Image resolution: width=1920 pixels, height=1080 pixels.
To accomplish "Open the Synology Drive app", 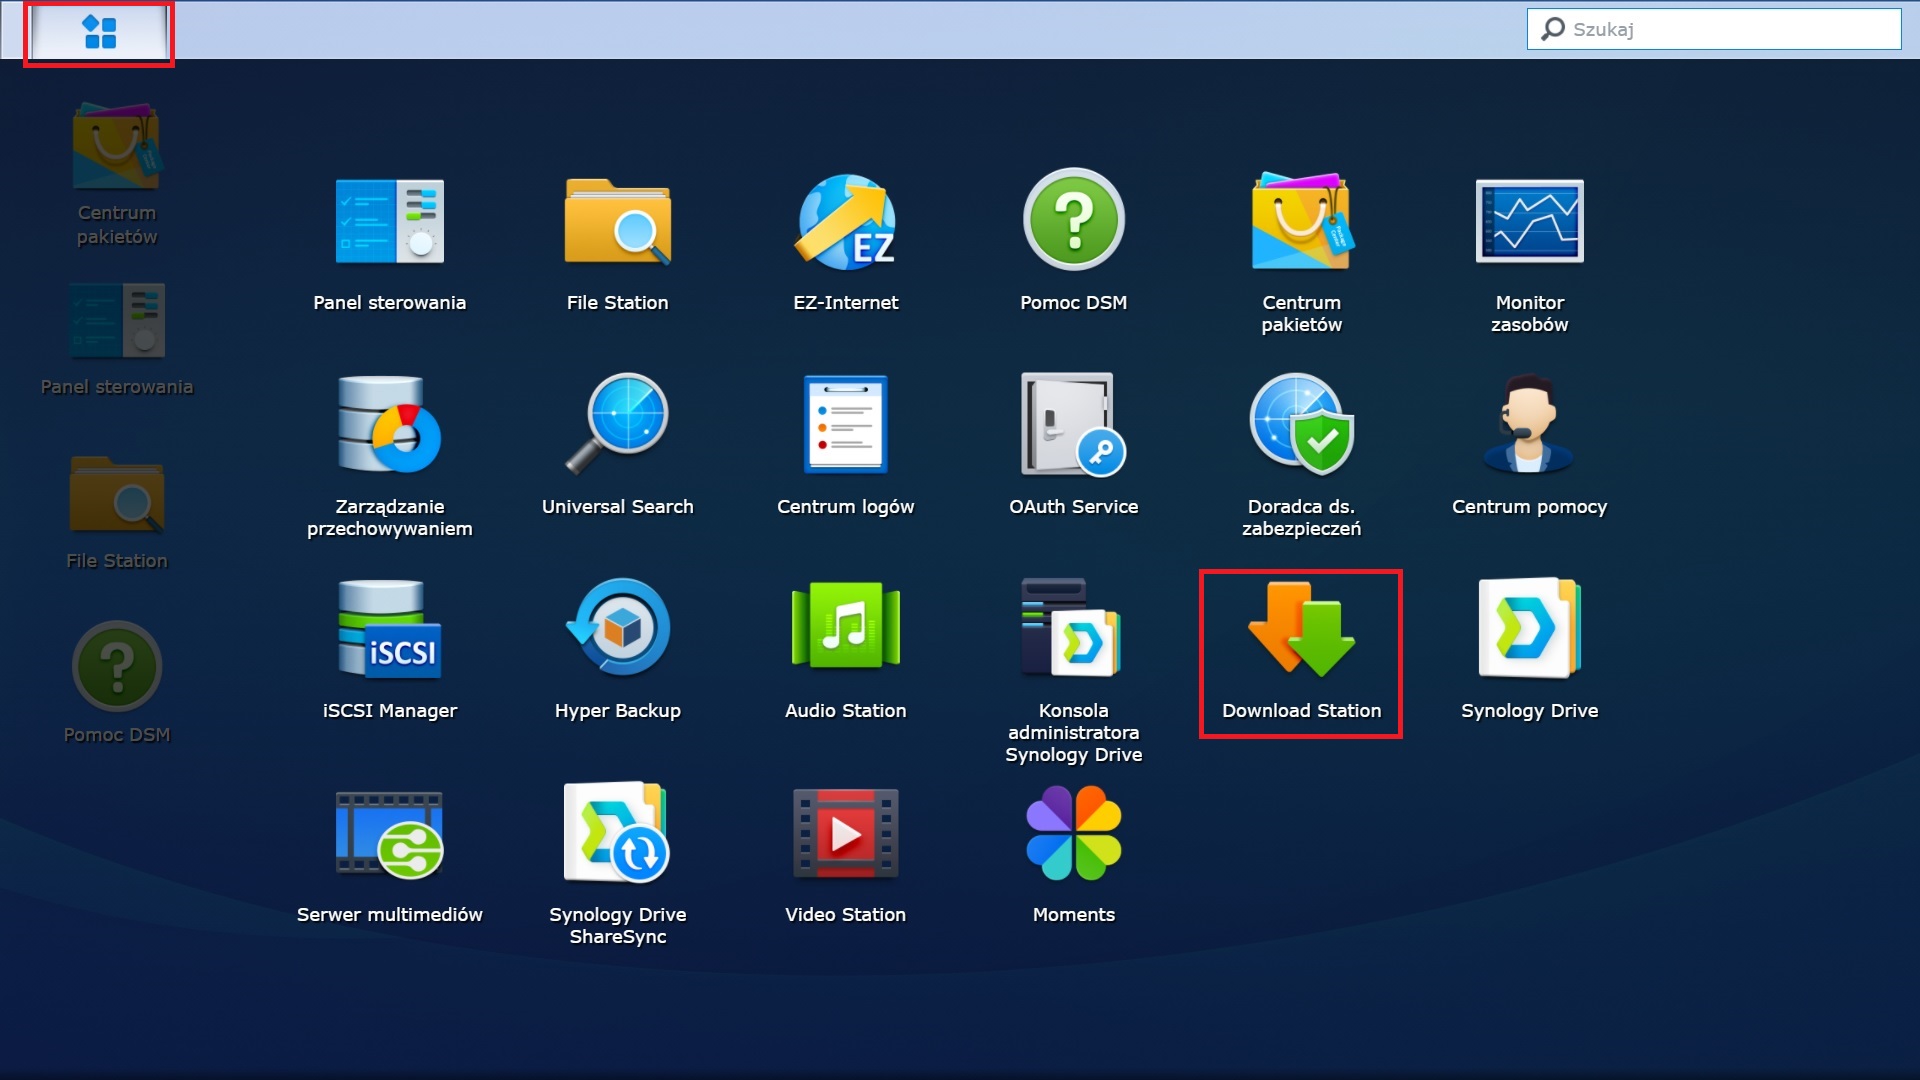I will tap(1529, 650).
